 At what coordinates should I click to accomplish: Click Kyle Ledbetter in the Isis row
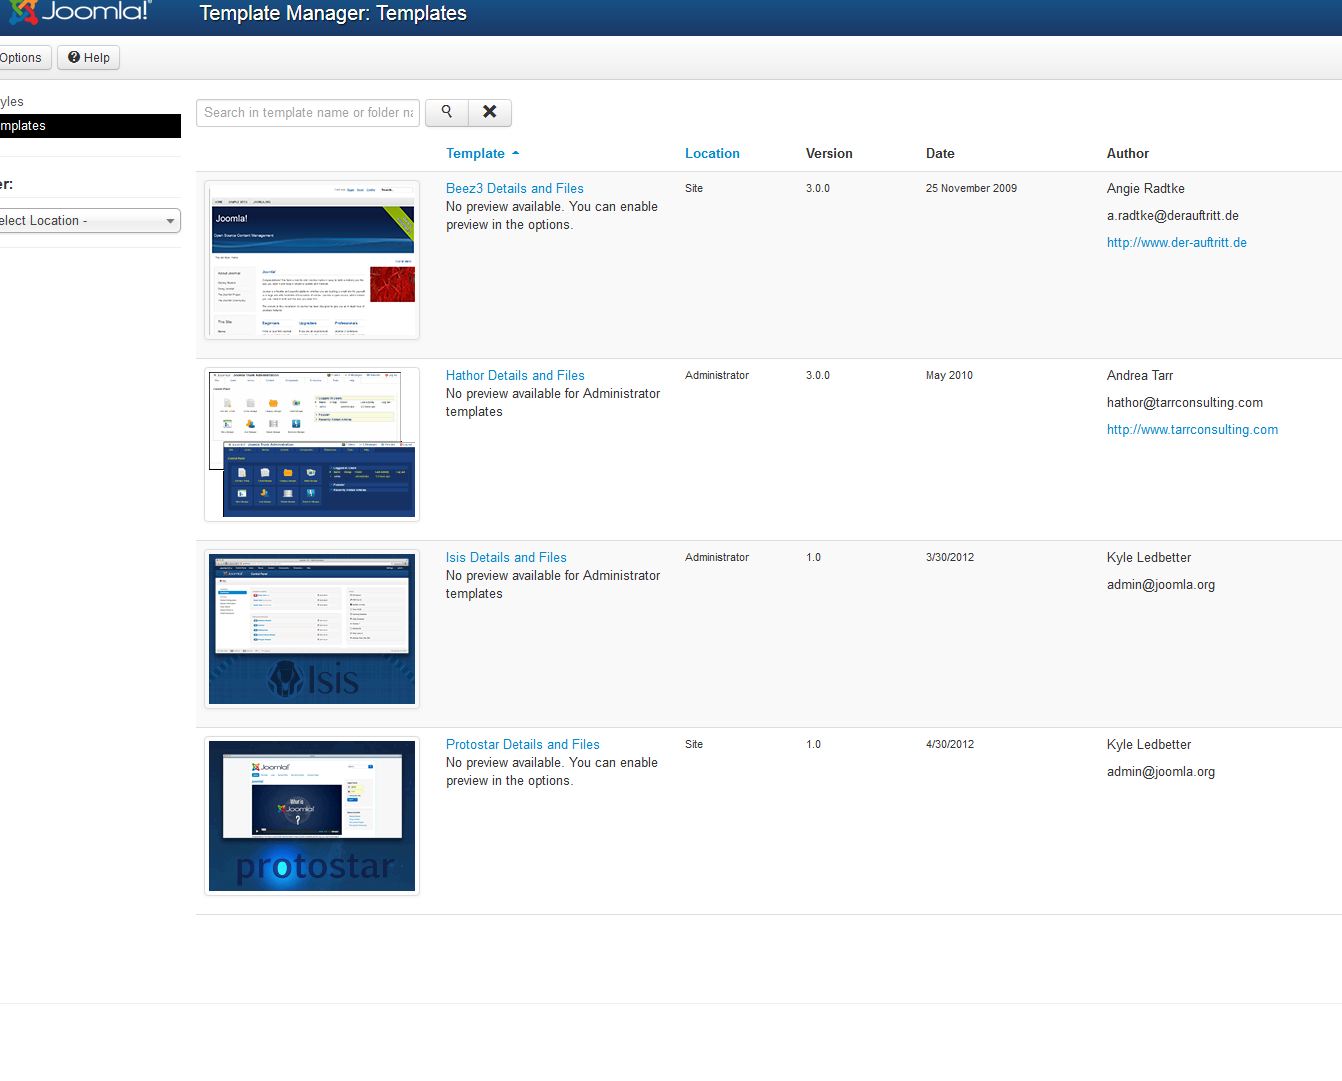point(1149,557)
